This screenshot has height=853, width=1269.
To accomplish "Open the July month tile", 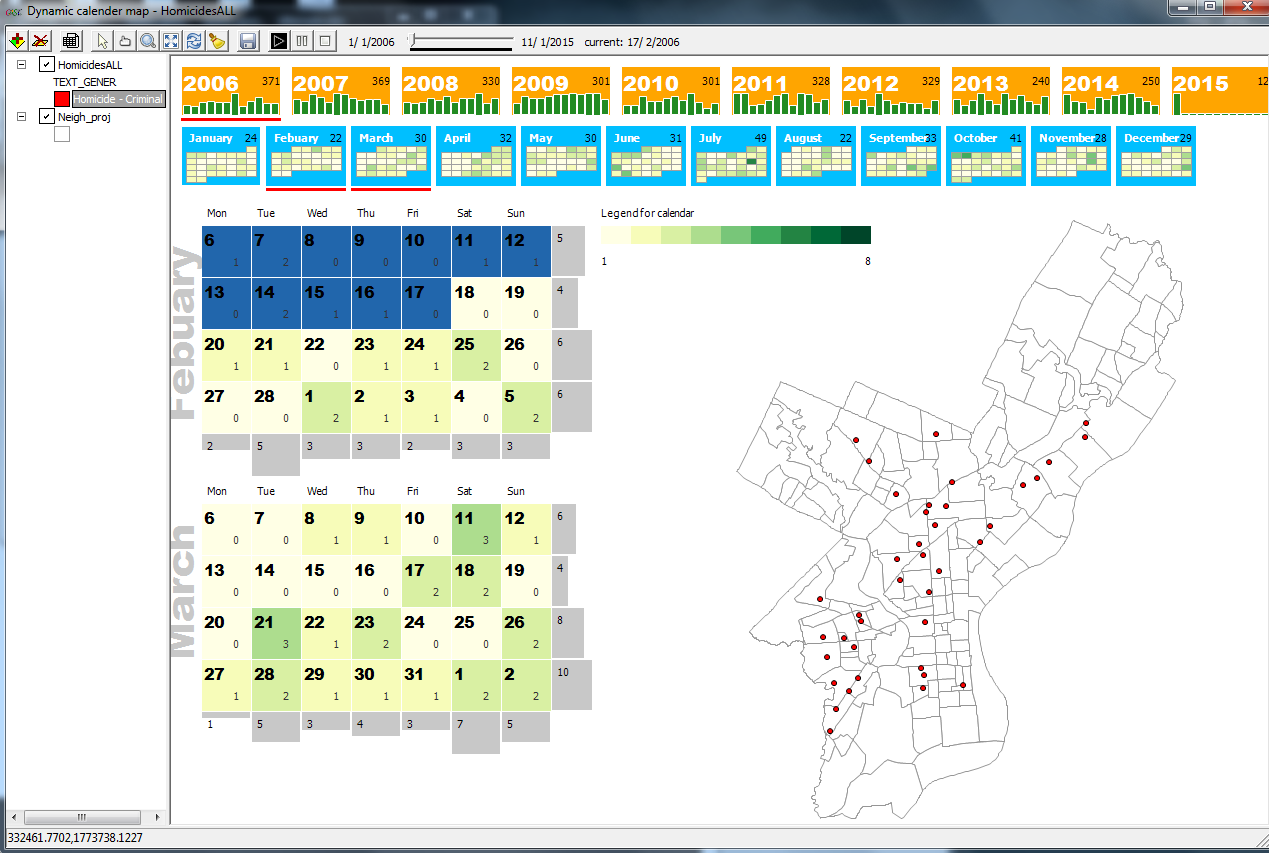I will point(731,156).
